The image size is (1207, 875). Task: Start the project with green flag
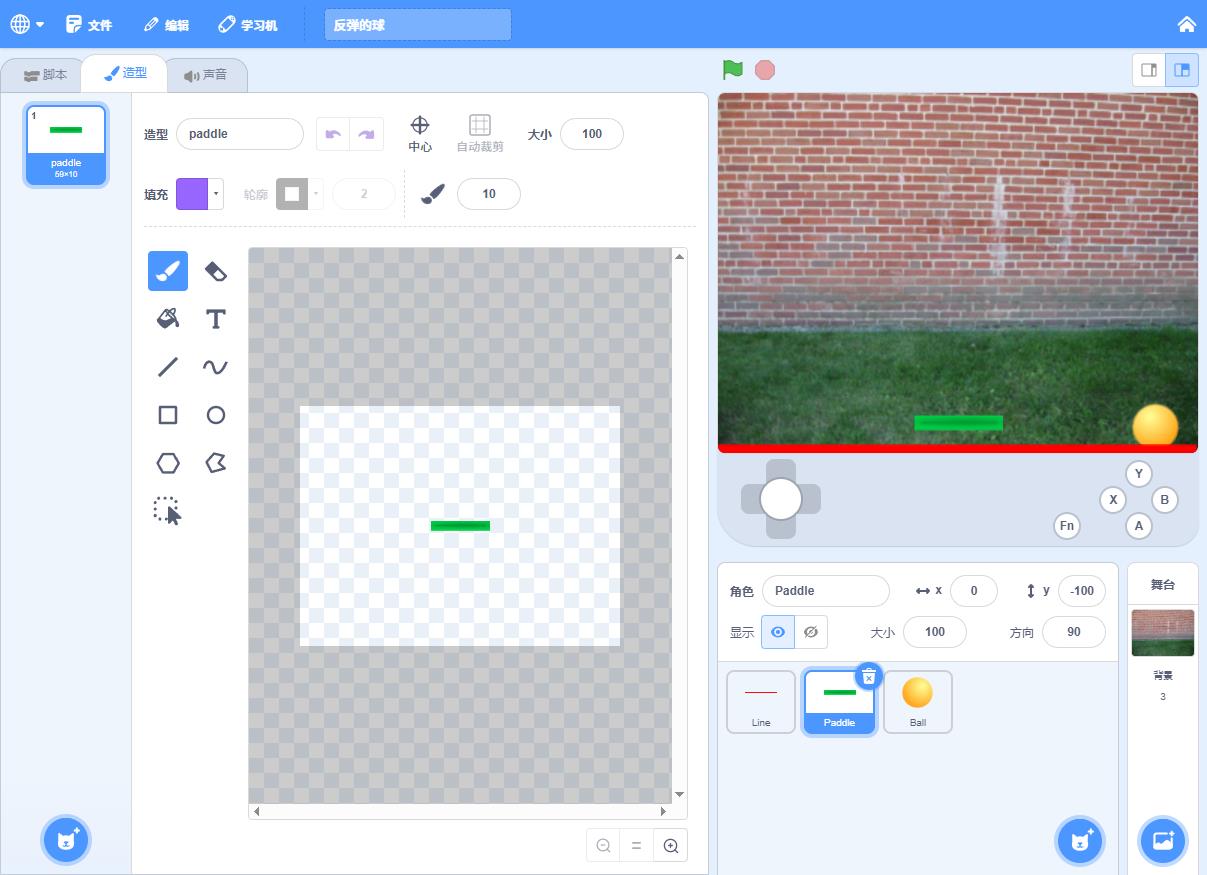point(733,70)
